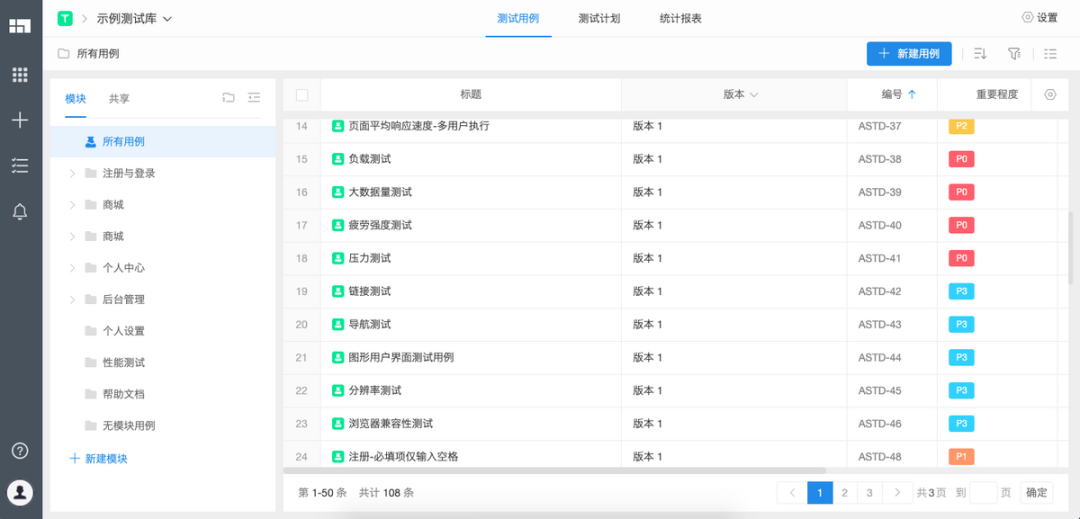Click the 新建模块 link
Image resolution: width=1080 pixels, height=519 pixels.
coord(98,458)
